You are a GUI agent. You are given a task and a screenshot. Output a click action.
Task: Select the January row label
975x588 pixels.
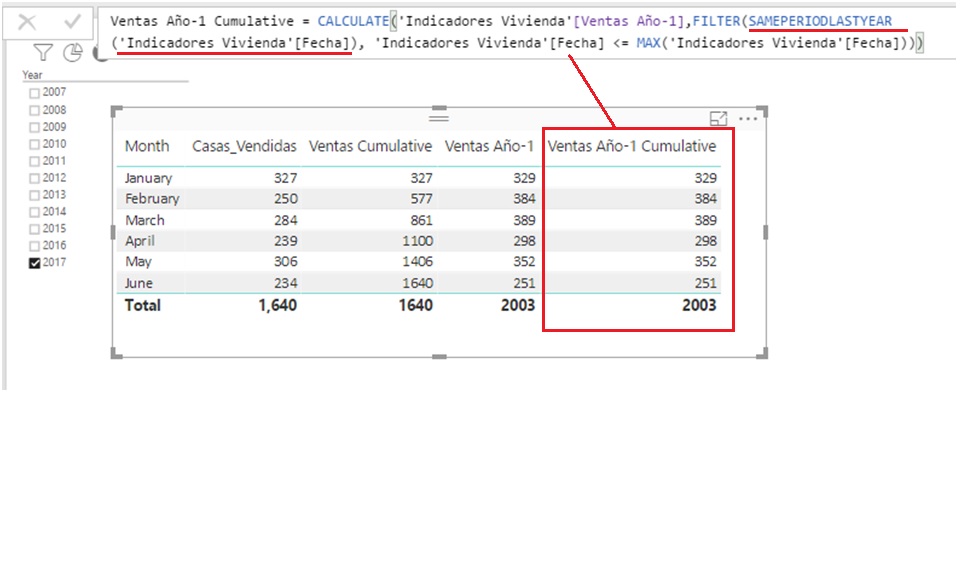pyautogui.click(x=148, y=178)
